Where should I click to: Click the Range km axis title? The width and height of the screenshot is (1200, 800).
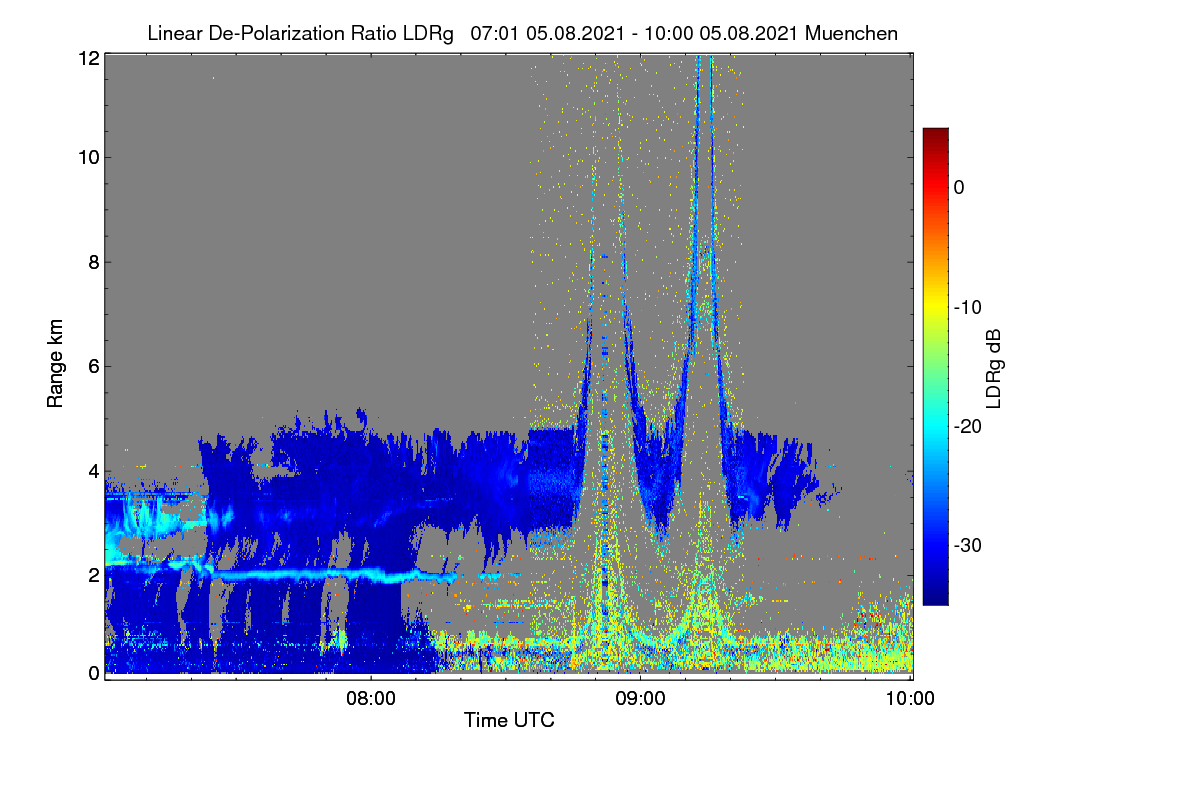point(55,365)
